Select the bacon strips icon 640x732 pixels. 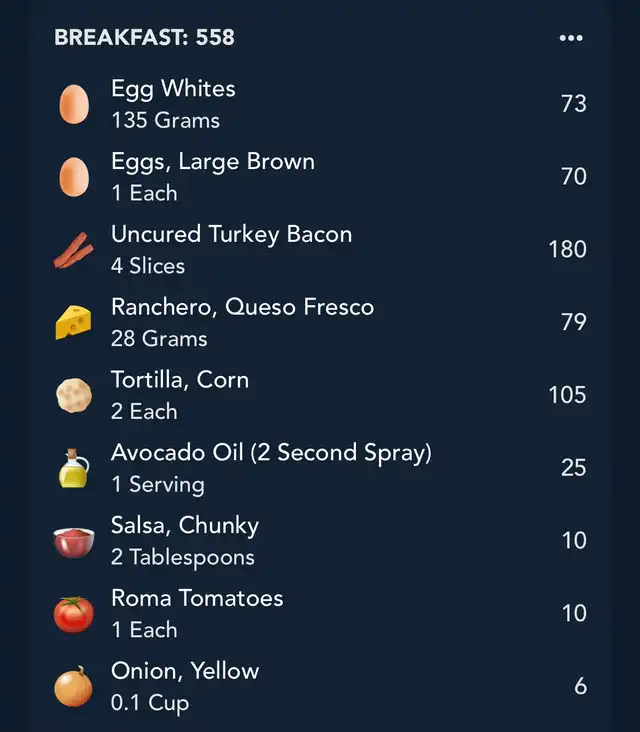[x=74, y=250]
